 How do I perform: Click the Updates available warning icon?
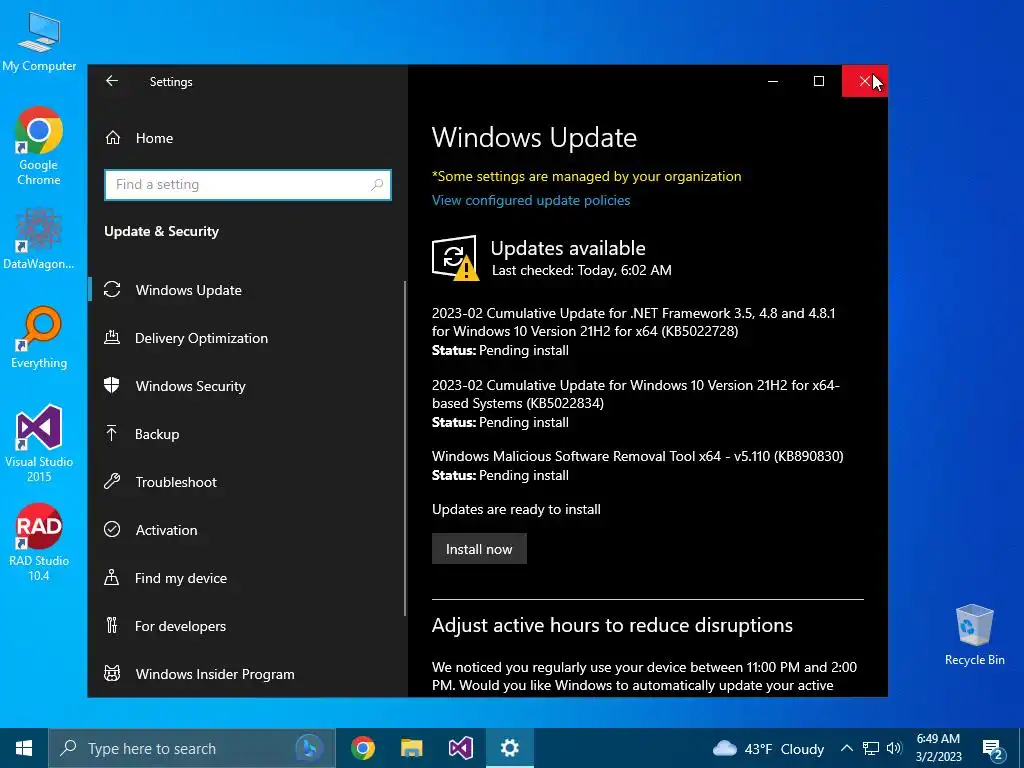coord(455,258)
